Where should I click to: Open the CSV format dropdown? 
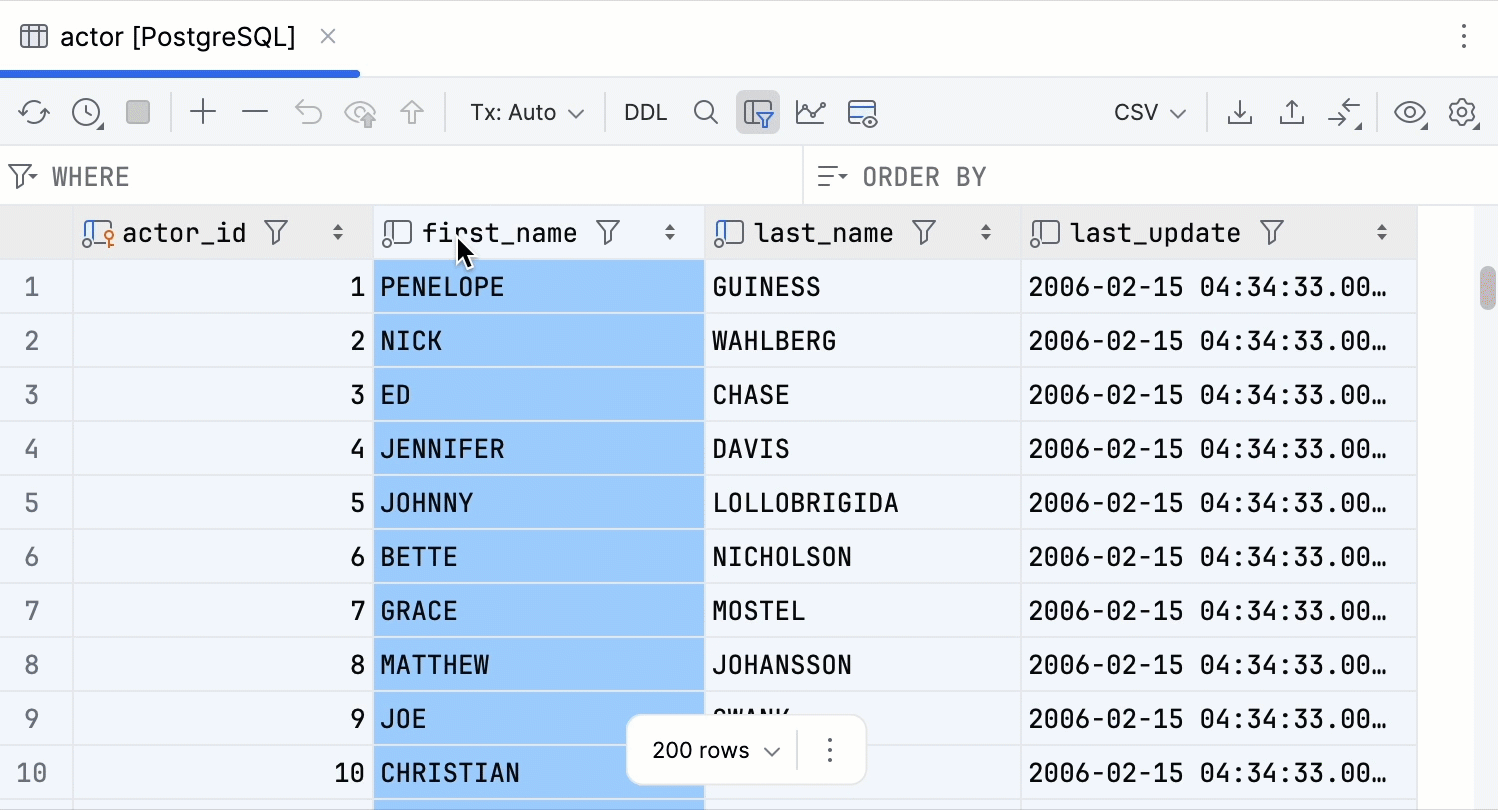point(1148,112)
